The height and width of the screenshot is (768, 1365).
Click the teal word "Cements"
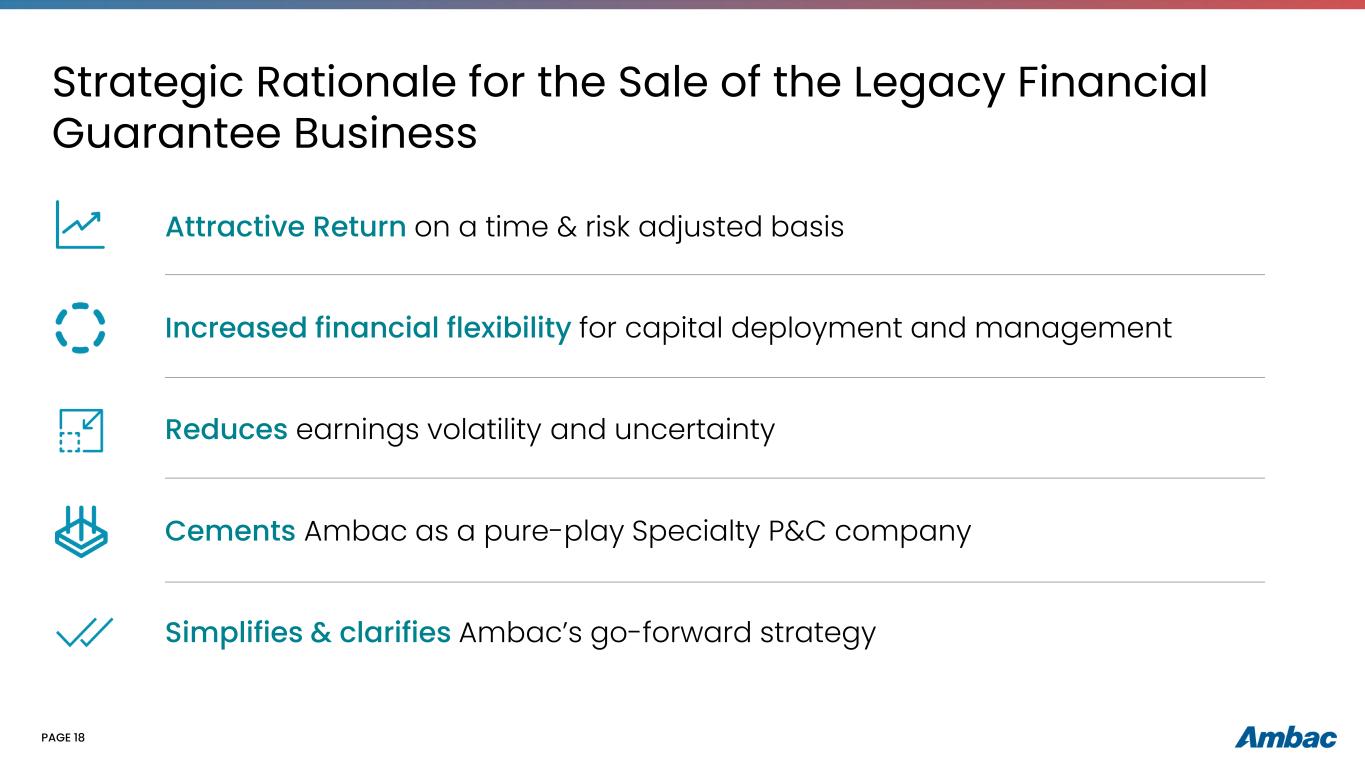230,531
